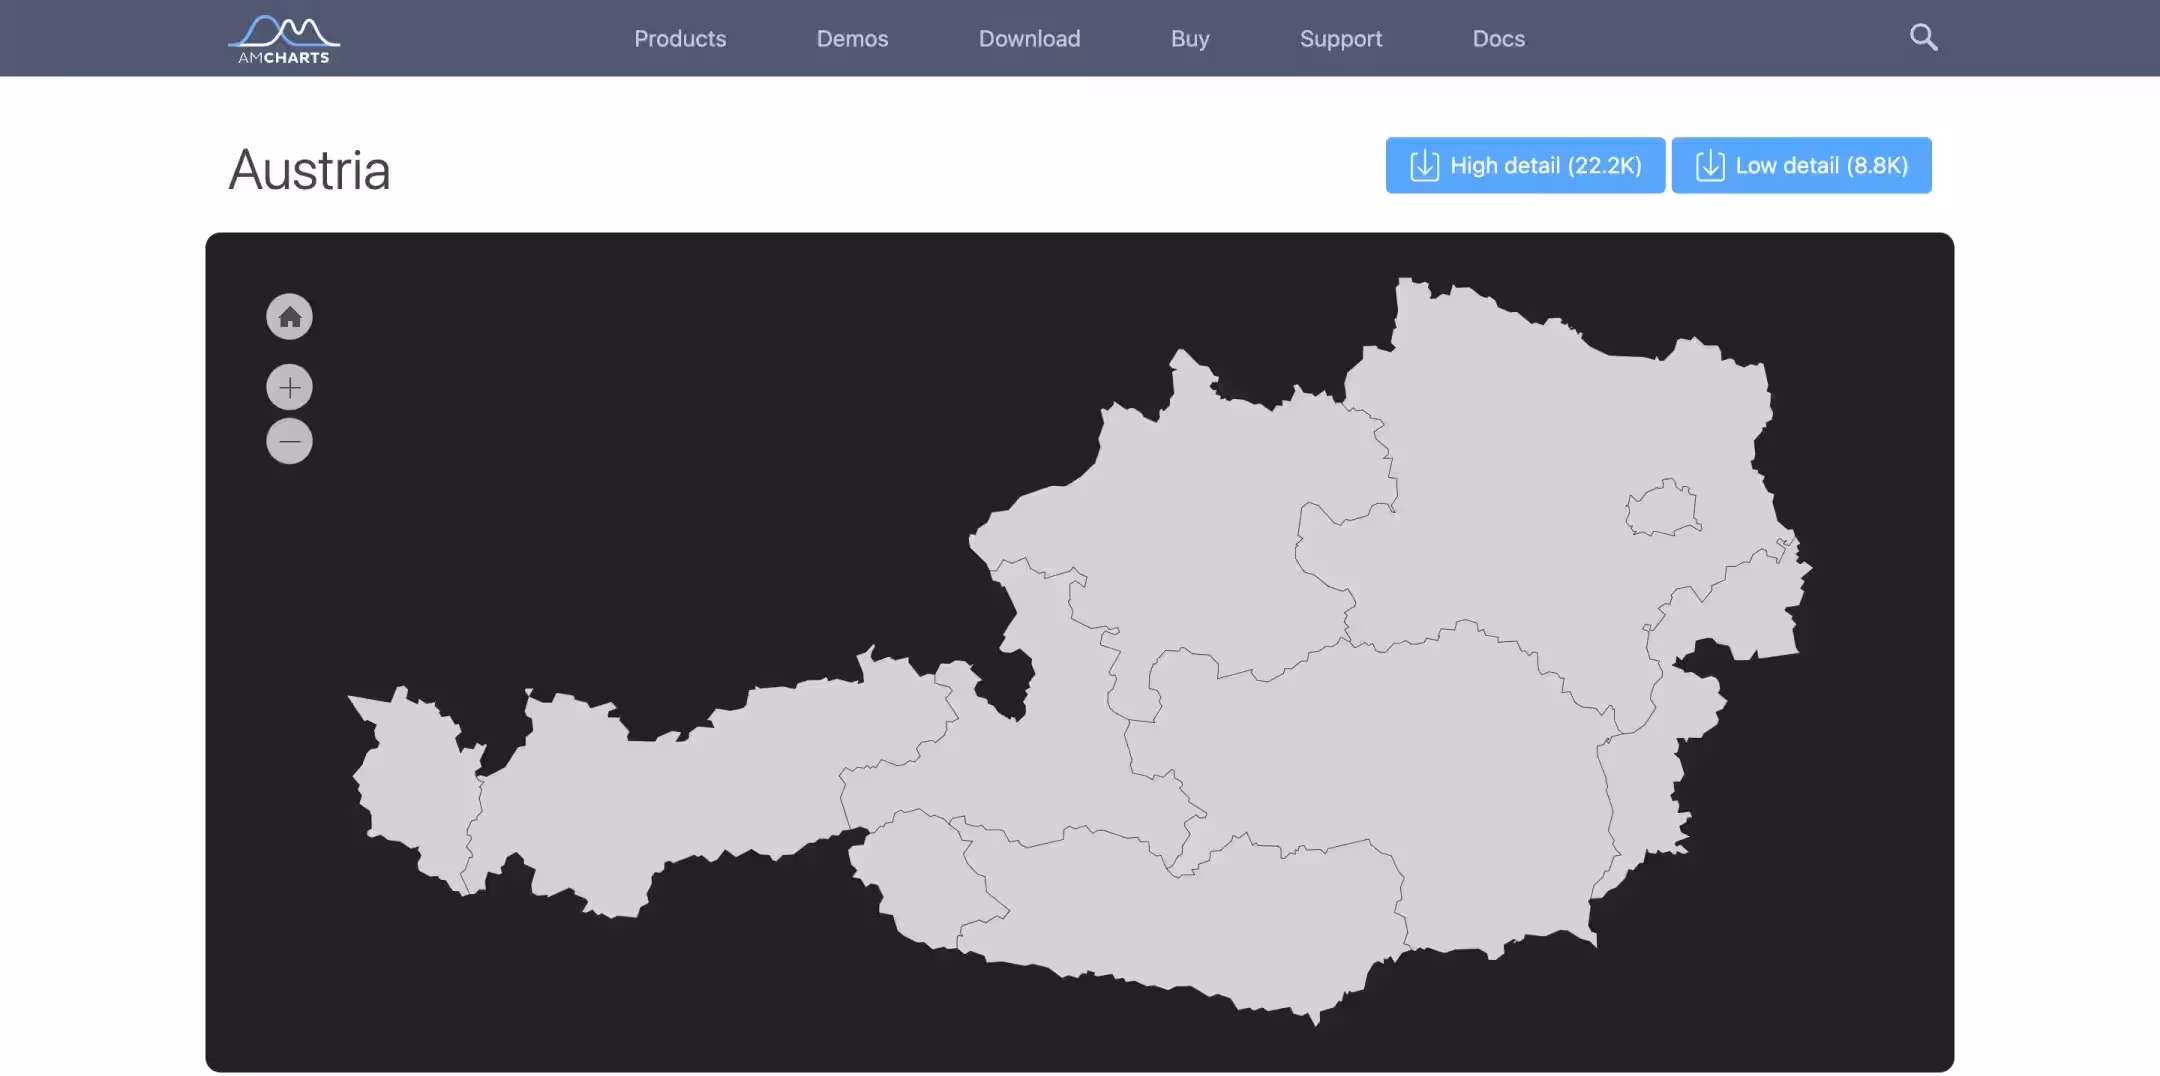Zoom in using the plus button
The width and height of the screenshot is (2160, 1076).
[289, 388]
